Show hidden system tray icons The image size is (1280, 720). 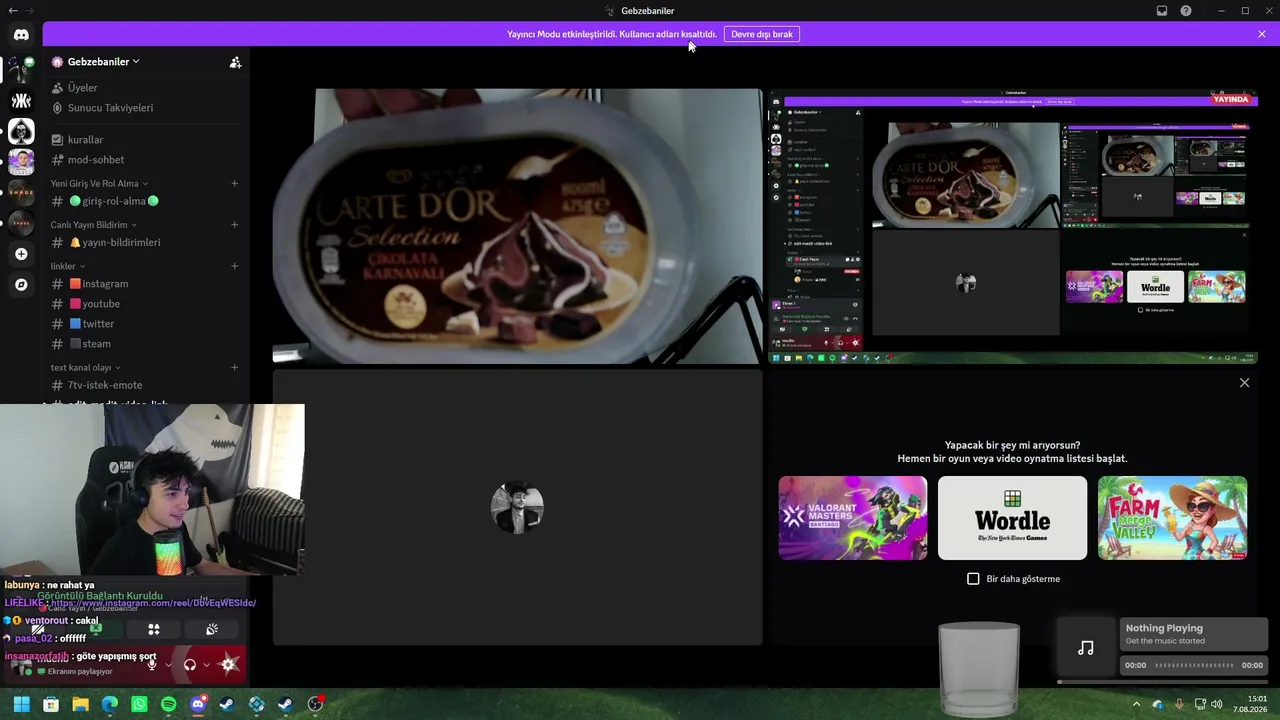click(1136, 704)
